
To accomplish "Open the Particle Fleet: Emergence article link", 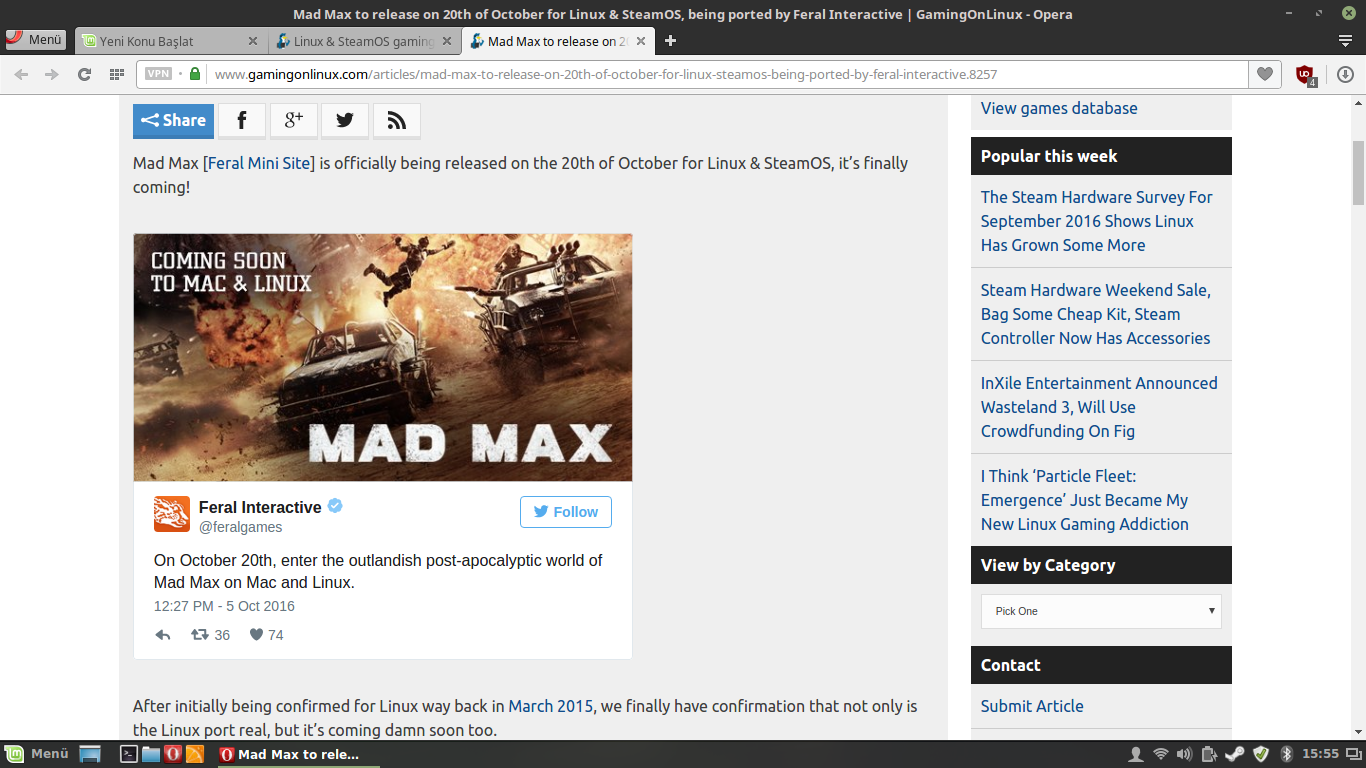I will pos(1085,500).
